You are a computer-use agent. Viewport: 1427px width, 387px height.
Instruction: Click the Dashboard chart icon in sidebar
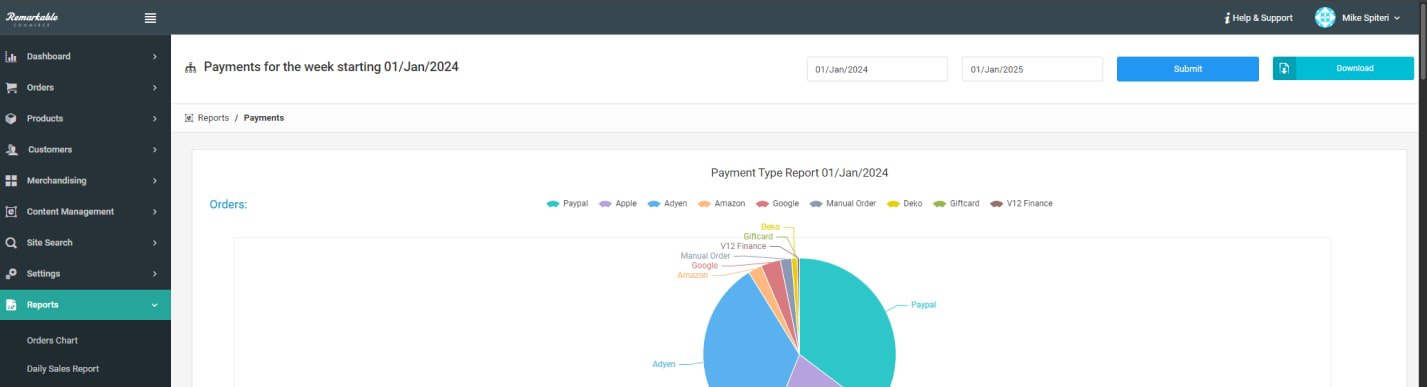11,57
